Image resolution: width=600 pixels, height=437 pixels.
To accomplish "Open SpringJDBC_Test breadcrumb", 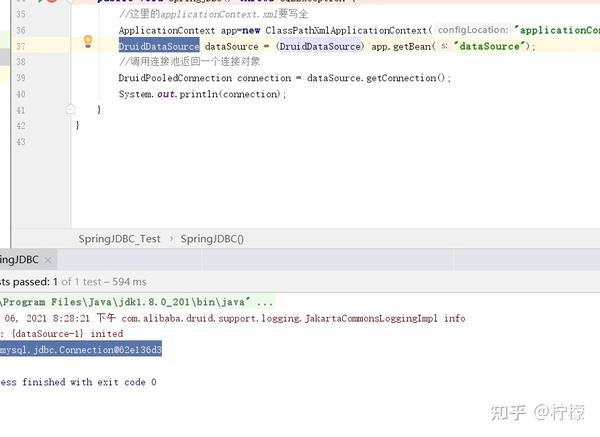I will tap(119, 239).
